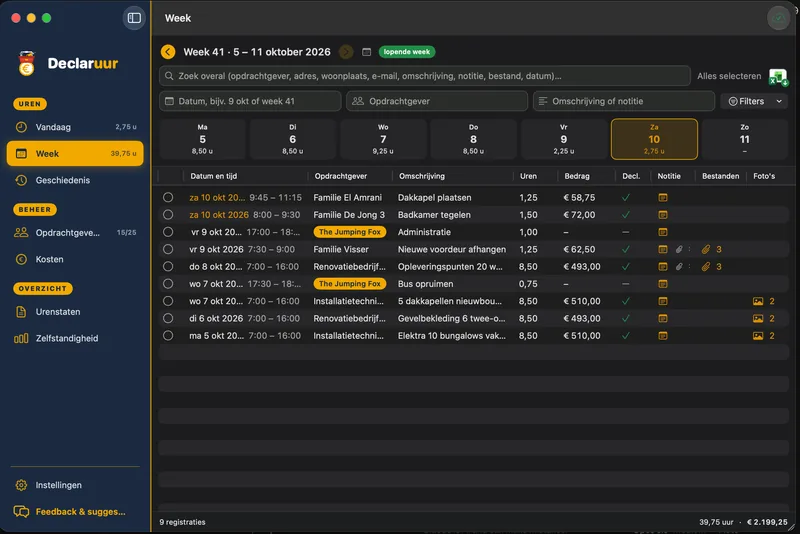Select the Opleveringspunten row radio button
Viewport: 800px width, 534px height.
click(x=168, y=266)
